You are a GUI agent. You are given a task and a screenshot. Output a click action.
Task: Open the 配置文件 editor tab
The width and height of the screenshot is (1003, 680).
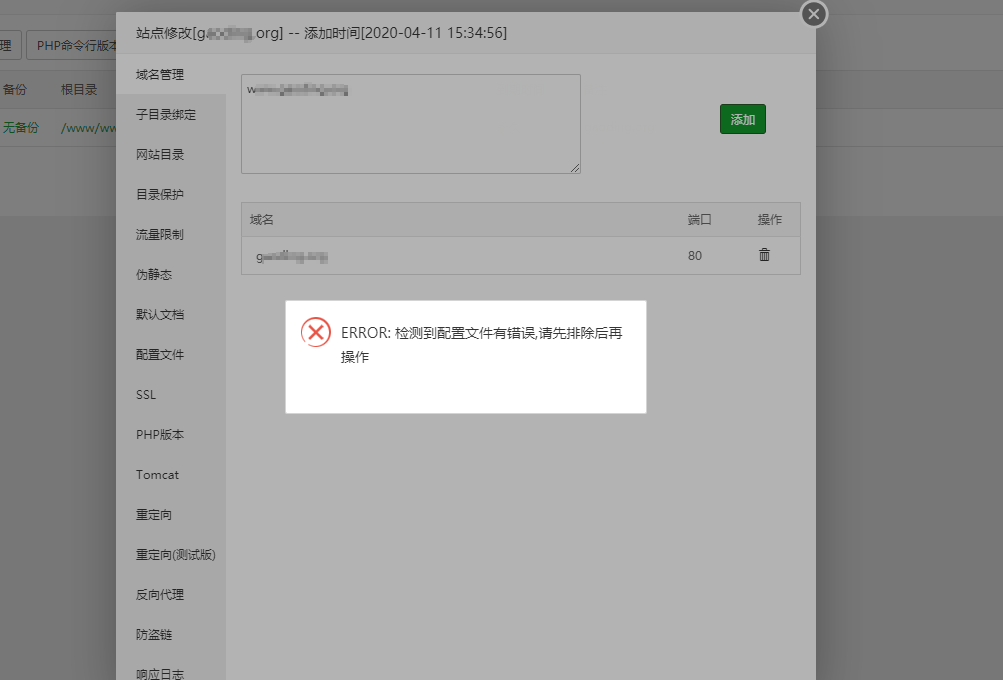[160, 354]
